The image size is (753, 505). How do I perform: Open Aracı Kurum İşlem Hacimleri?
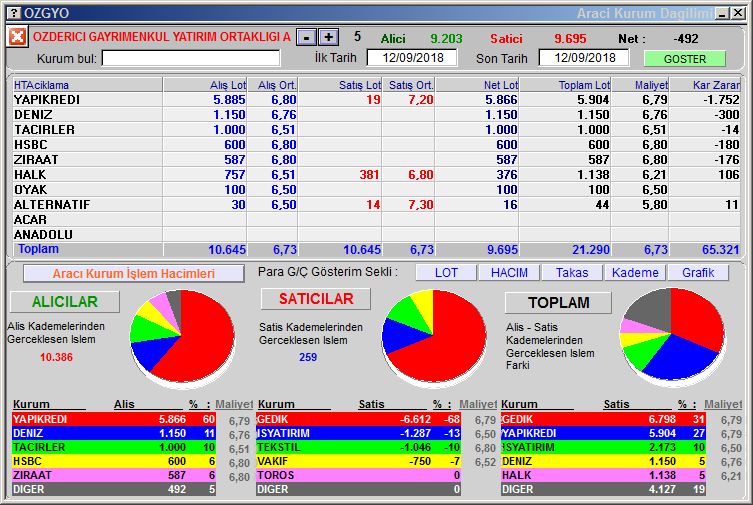133,273
